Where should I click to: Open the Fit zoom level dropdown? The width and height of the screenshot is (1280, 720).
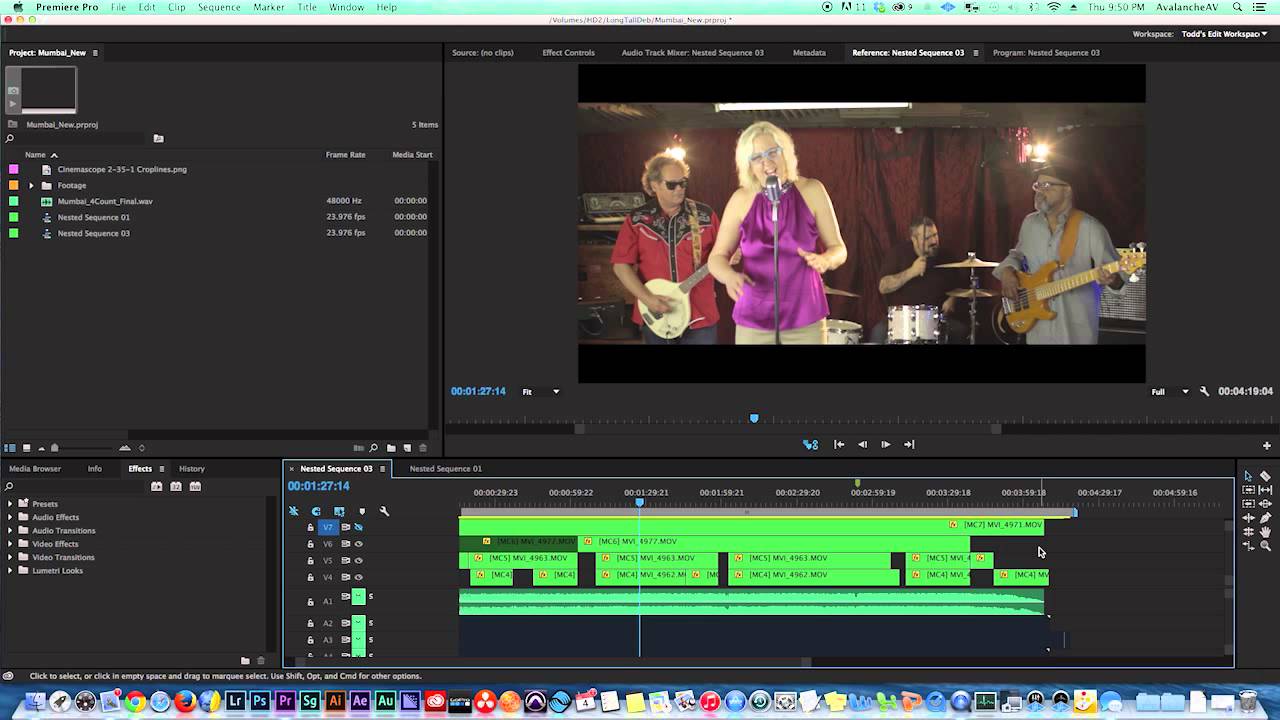click(541, 392)
